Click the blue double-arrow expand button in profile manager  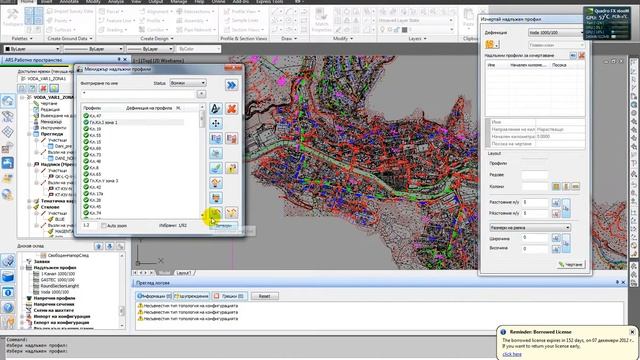pos(231,85)
